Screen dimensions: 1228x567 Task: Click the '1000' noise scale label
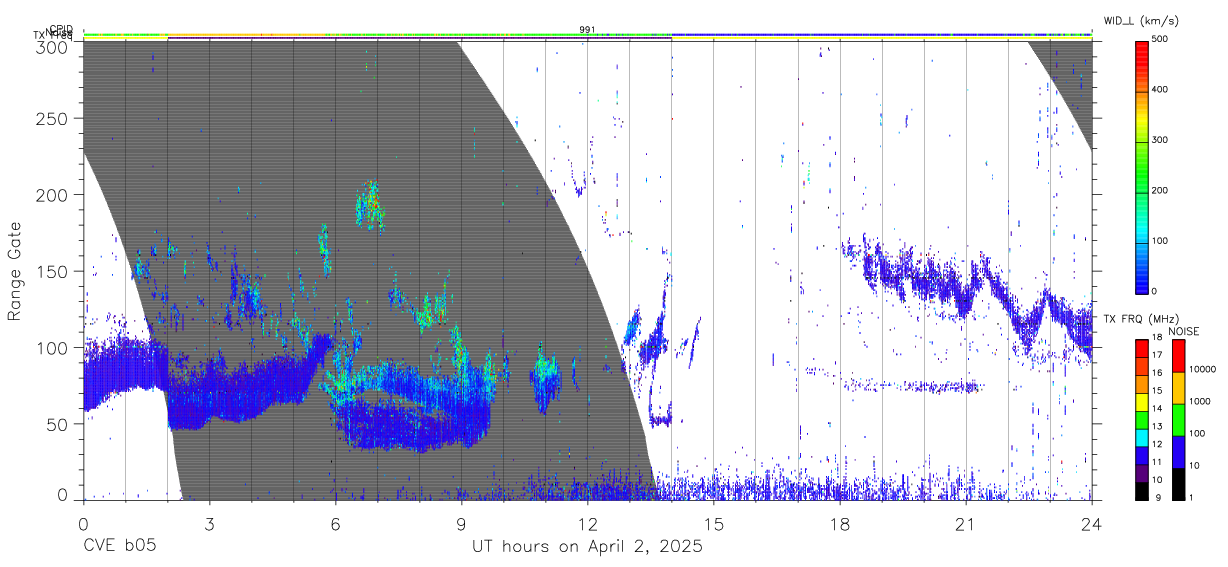coord(1200,401)
